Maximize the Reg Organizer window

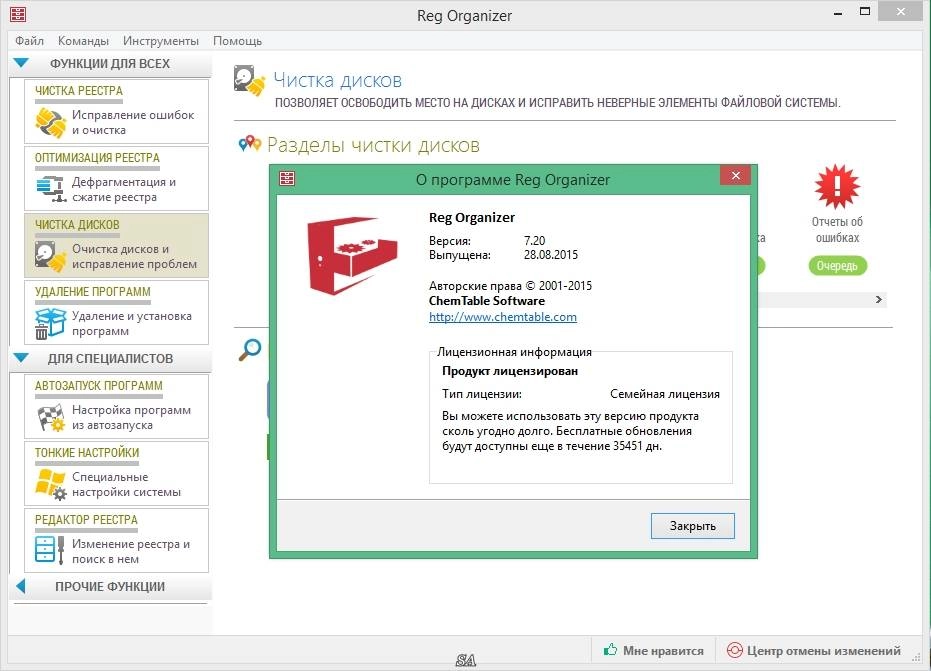[865, 12]
